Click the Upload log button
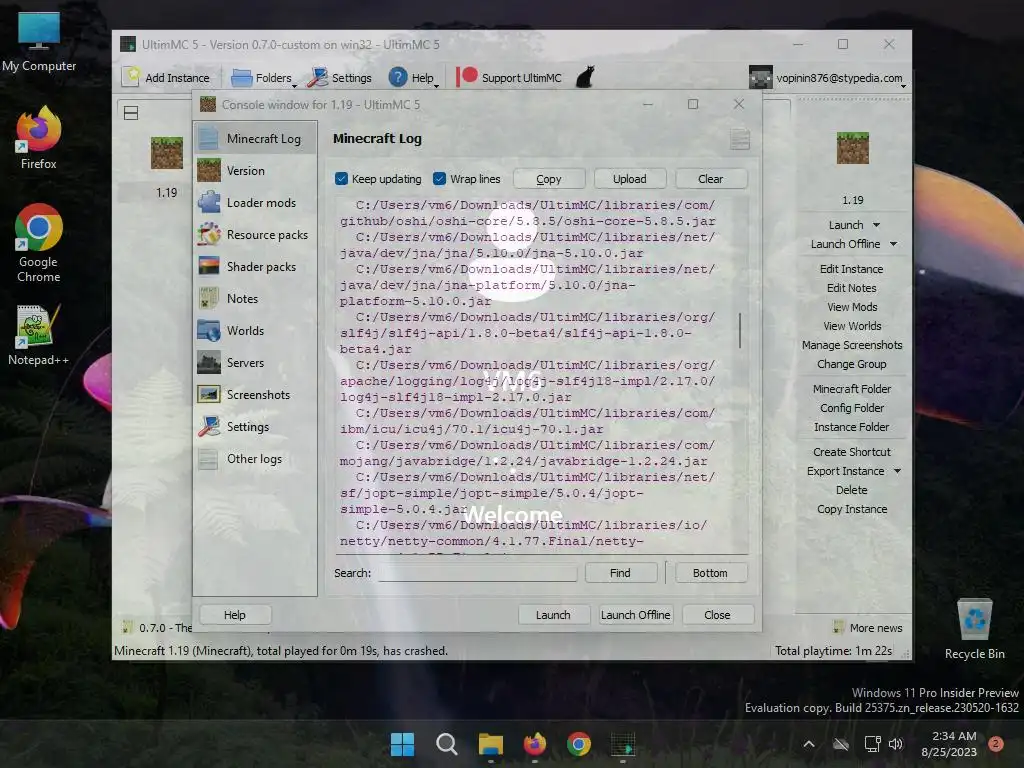 (630, 179)
